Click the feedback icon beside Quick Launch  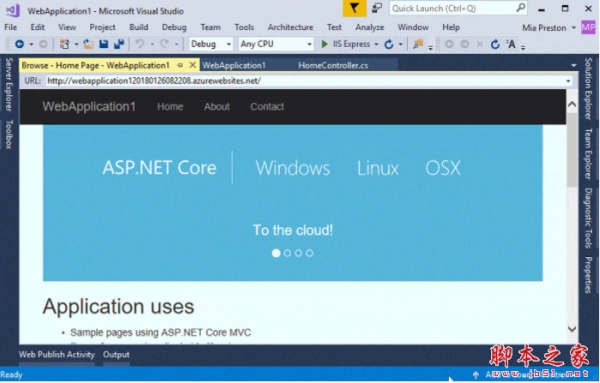point(377,8)
